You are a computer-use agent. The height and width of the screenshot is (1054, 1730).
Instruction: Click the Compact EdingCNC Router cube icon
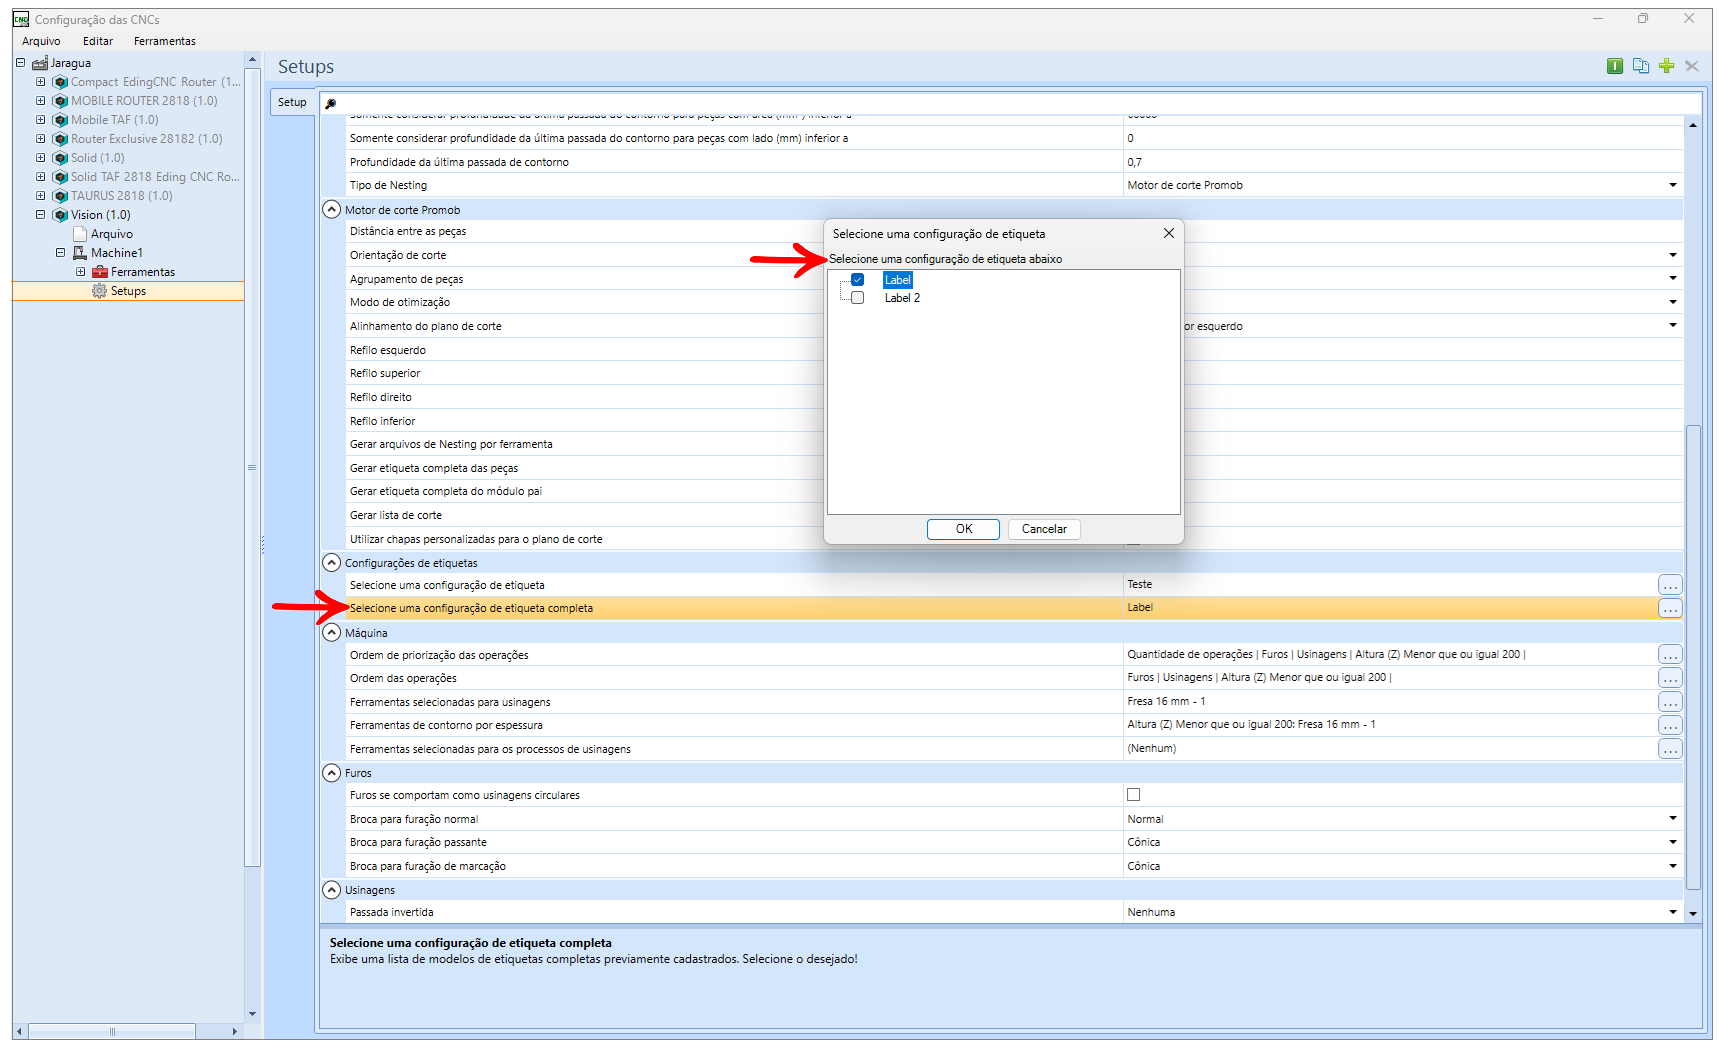pos(60,82)
